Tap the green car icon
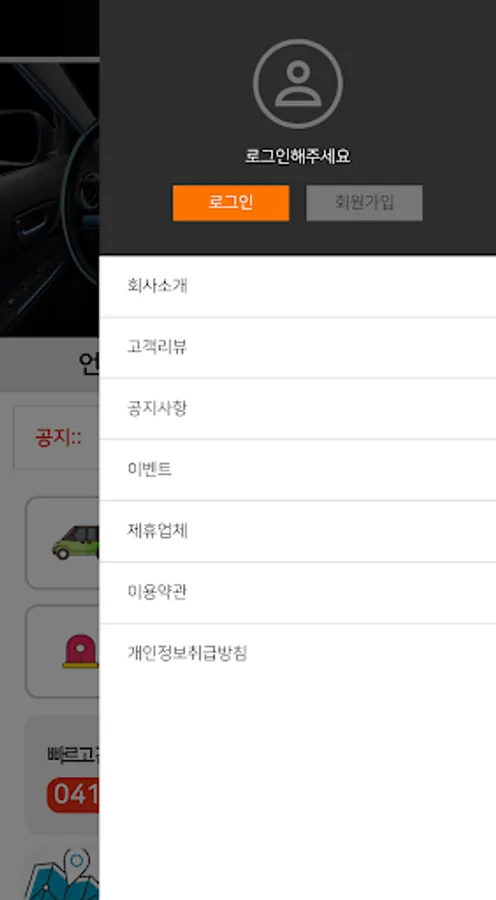Image resolution: width=496 pixels, height=900 pixels. coord(75,542)
